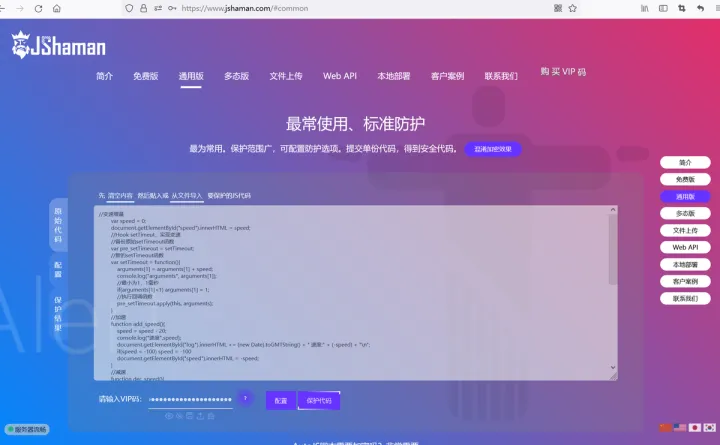Show VIP code with eye icon
Image resolution: width=720 pixels, height=445 pixels.
pyautogui.click(x=169, y=416)
